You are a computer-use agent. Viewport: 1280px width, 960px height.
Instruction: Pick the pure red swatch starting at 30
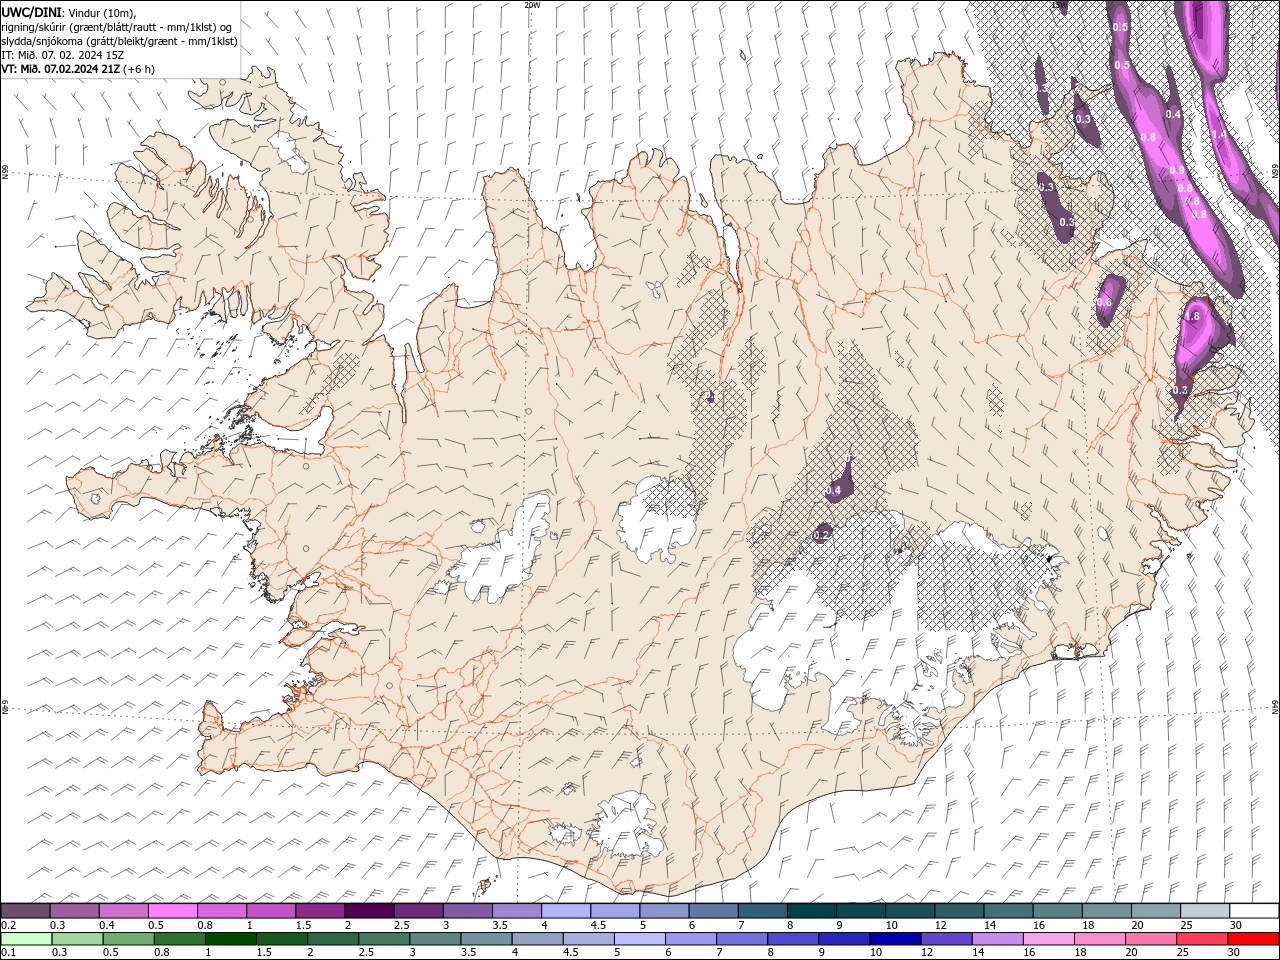click(1253, 939)
